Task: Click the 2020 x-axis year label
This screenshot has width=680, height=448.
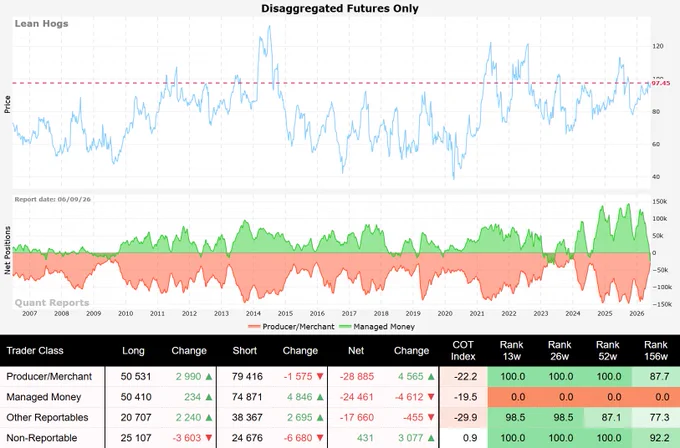Action: 445,313
